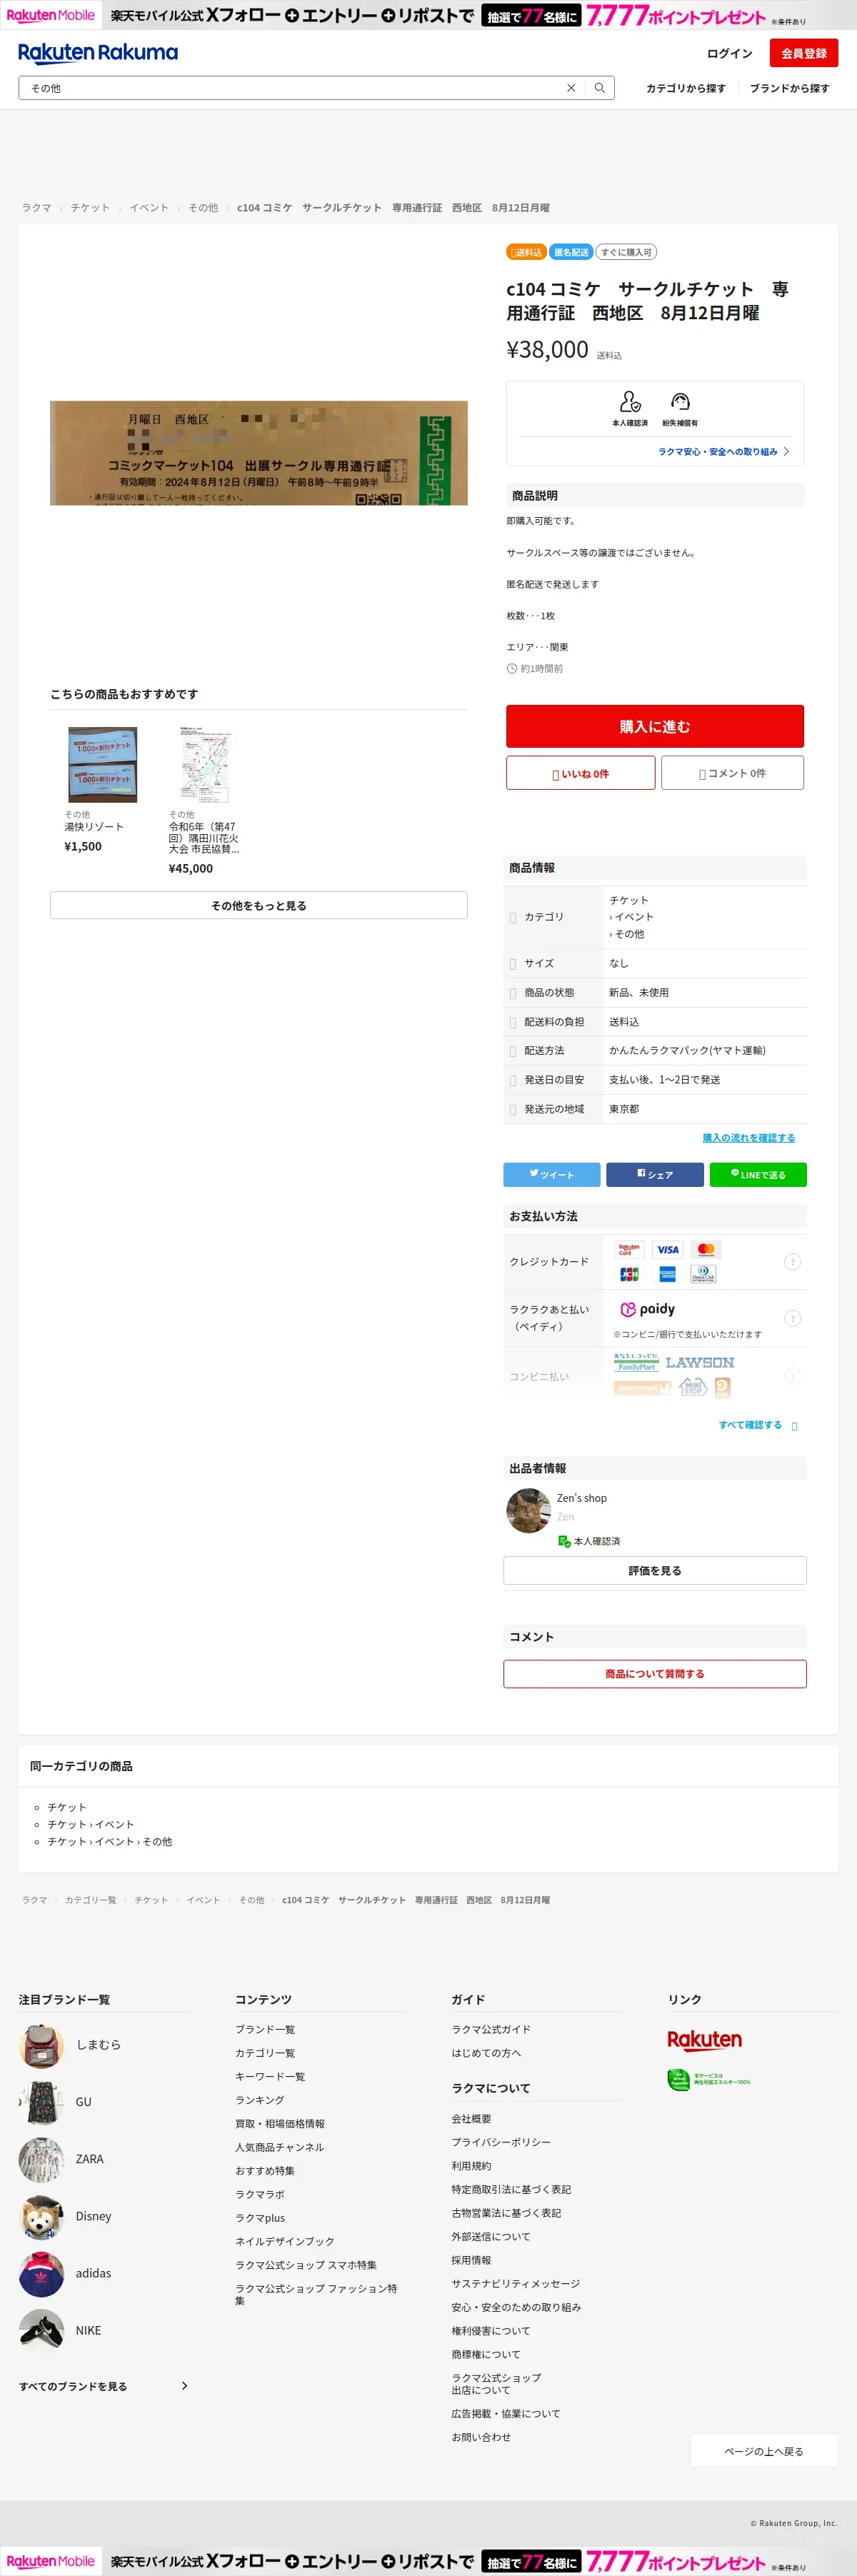Click the 評価を見る button
The width and height of the screenshot is (857, 2576).
655,1570
